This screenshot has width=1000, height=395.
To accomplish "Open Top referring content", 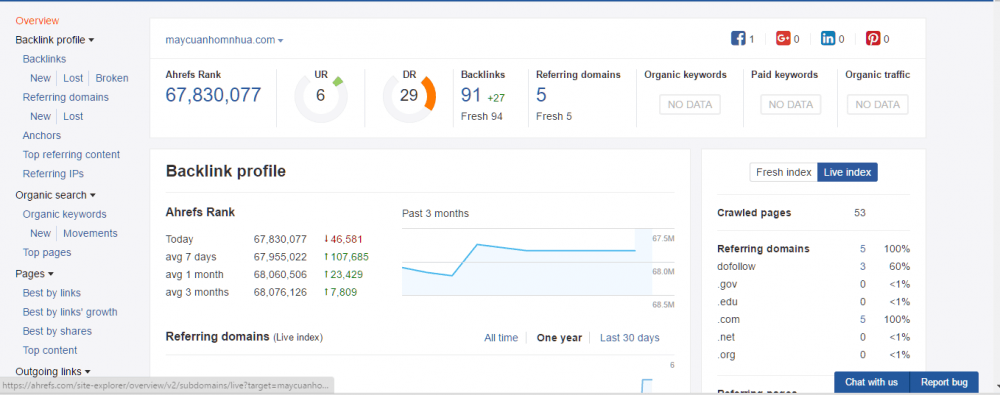I will (71, 154).
